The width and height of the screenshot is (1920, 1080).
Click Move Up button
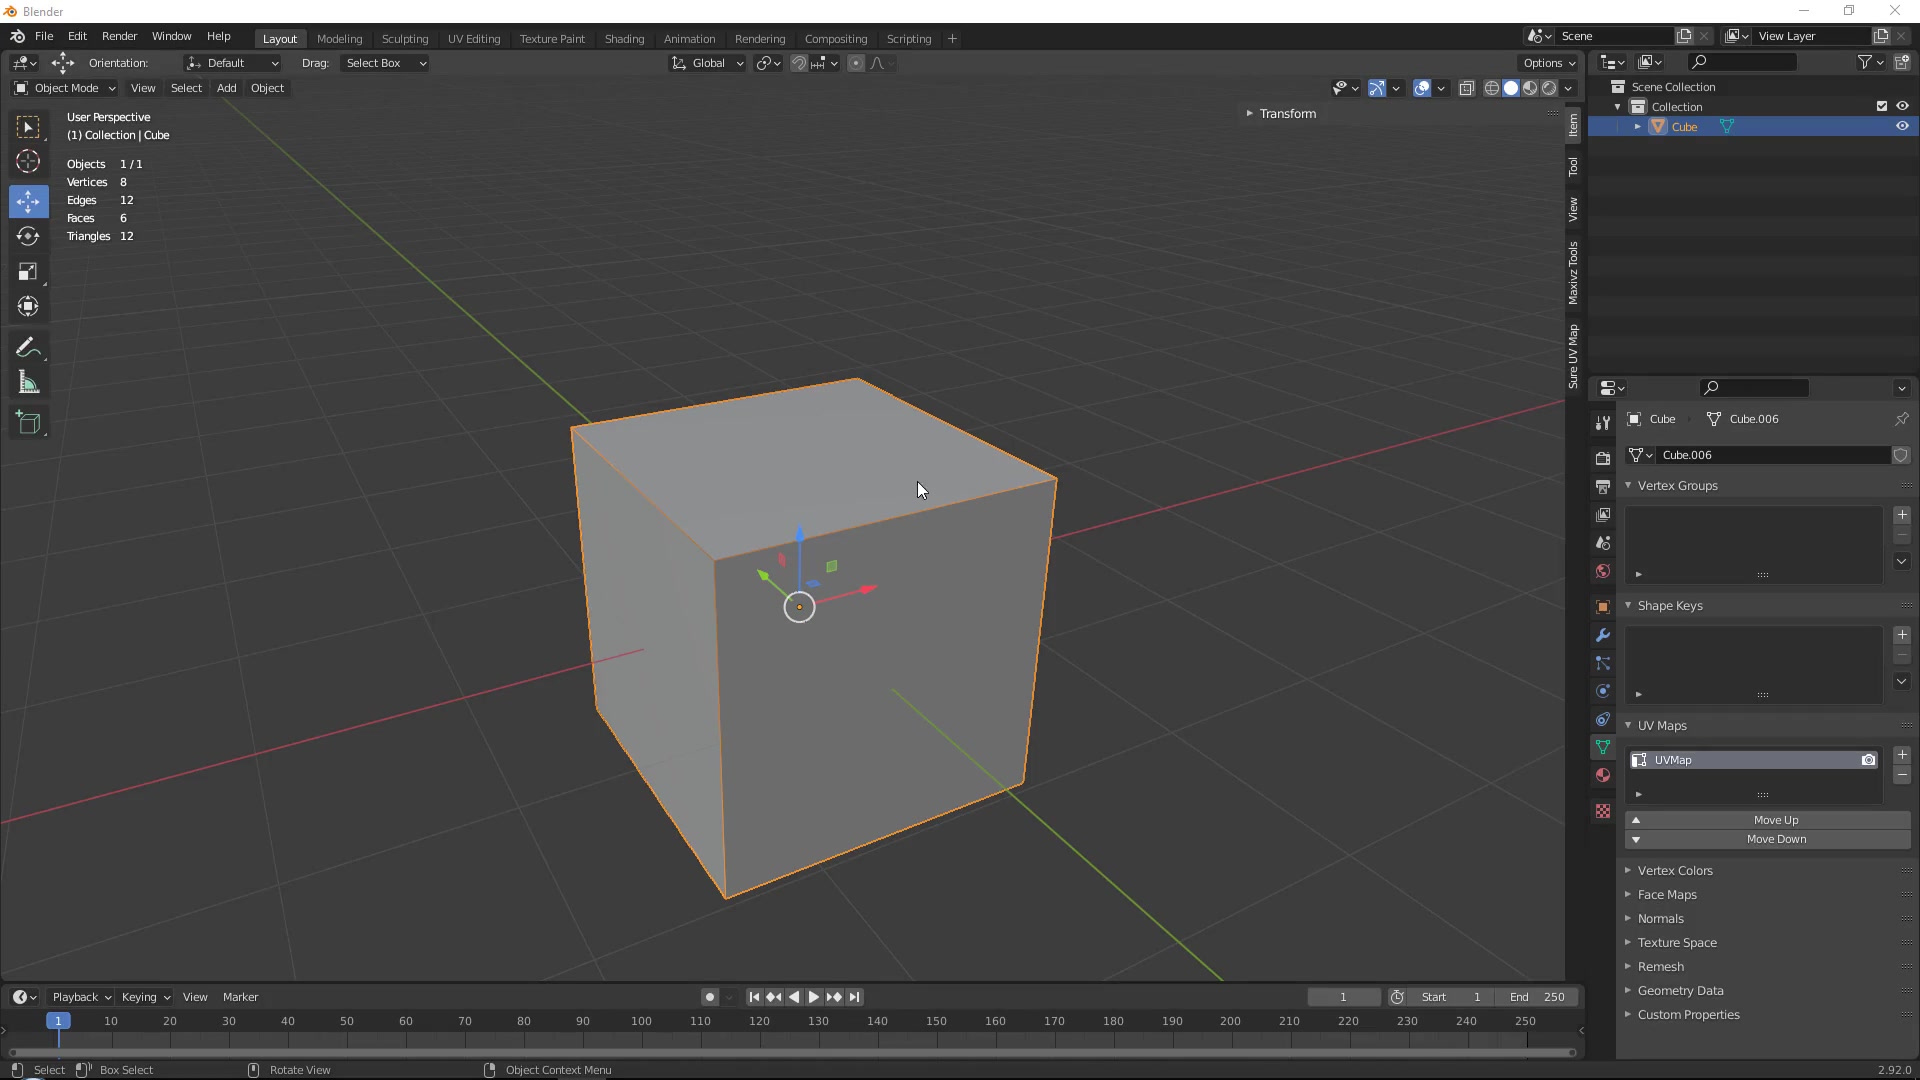1767,820
